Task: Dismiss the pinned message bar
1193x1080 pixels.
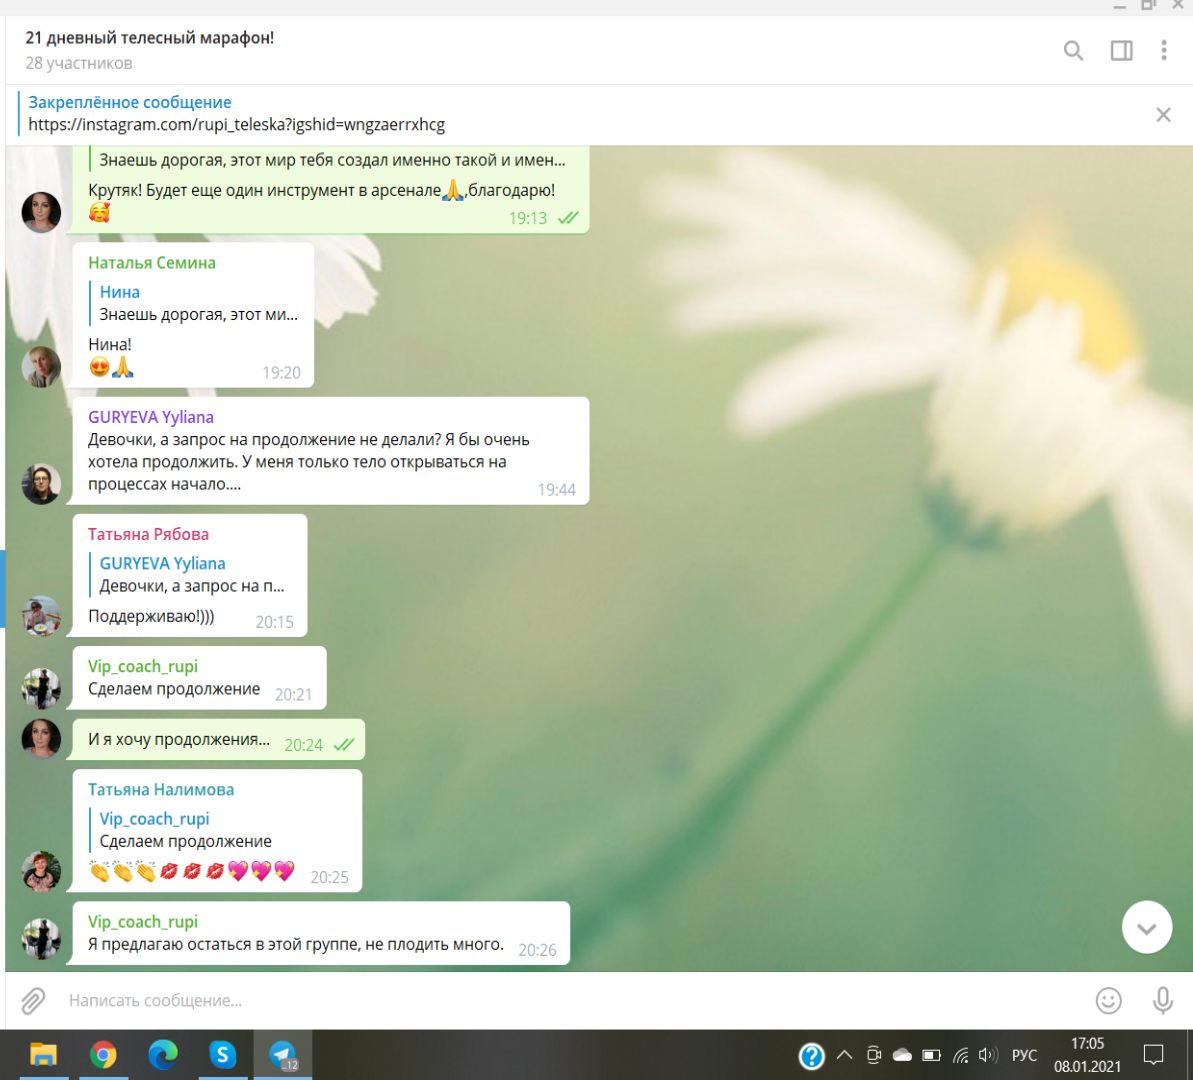Action: click(1163, 115)
